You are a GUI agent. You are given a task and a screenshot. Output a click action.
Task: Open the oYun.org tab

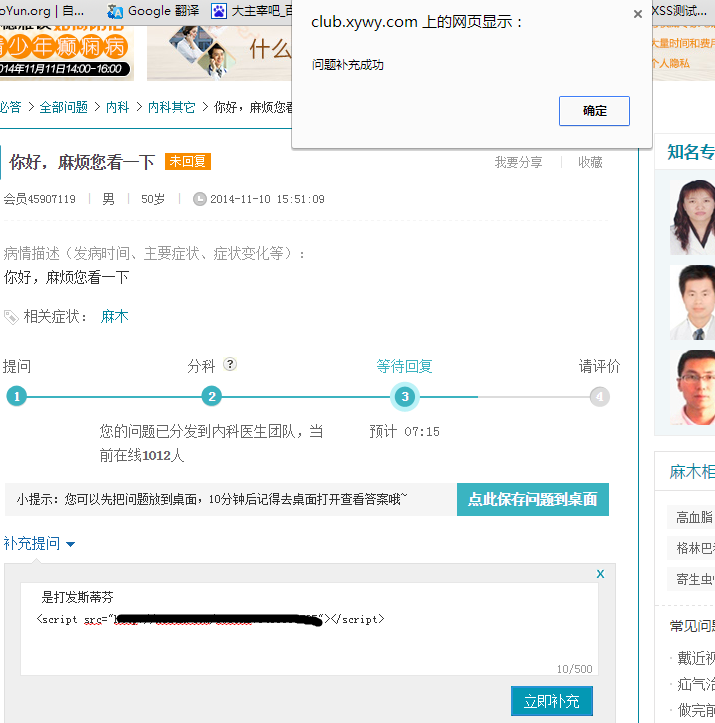(x=41, y=10)
